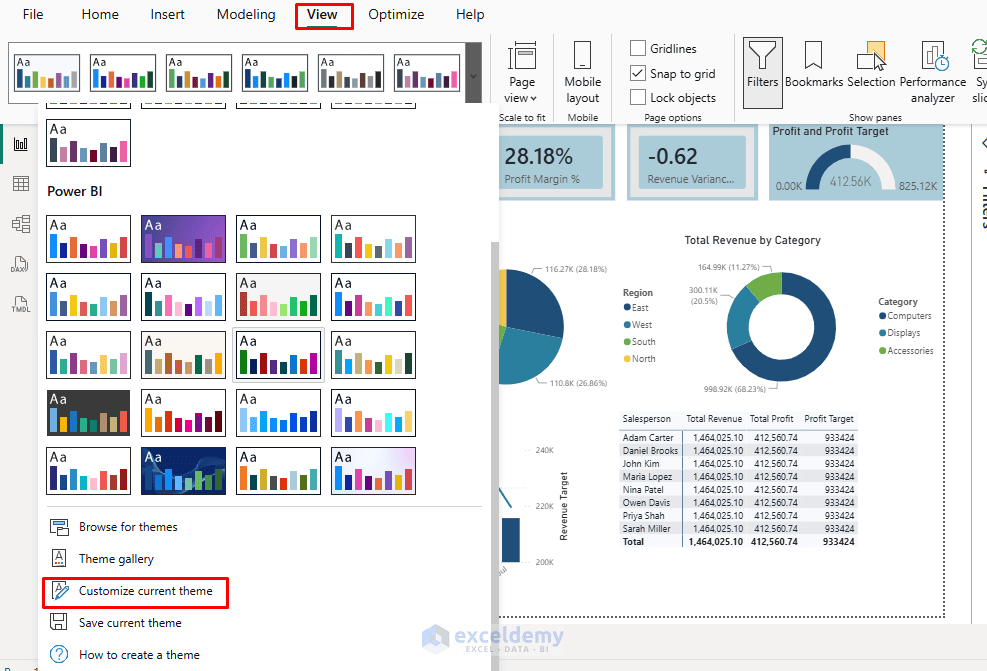This screenshot has width=987, height=671.
Task: Open Theme gallery
Action: point(116,559)
